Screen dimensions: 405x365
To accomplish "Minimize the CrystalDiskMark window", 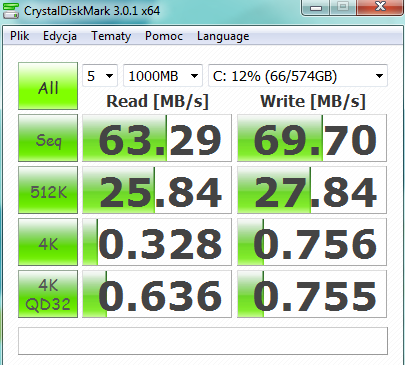I will tap(315, 7).
